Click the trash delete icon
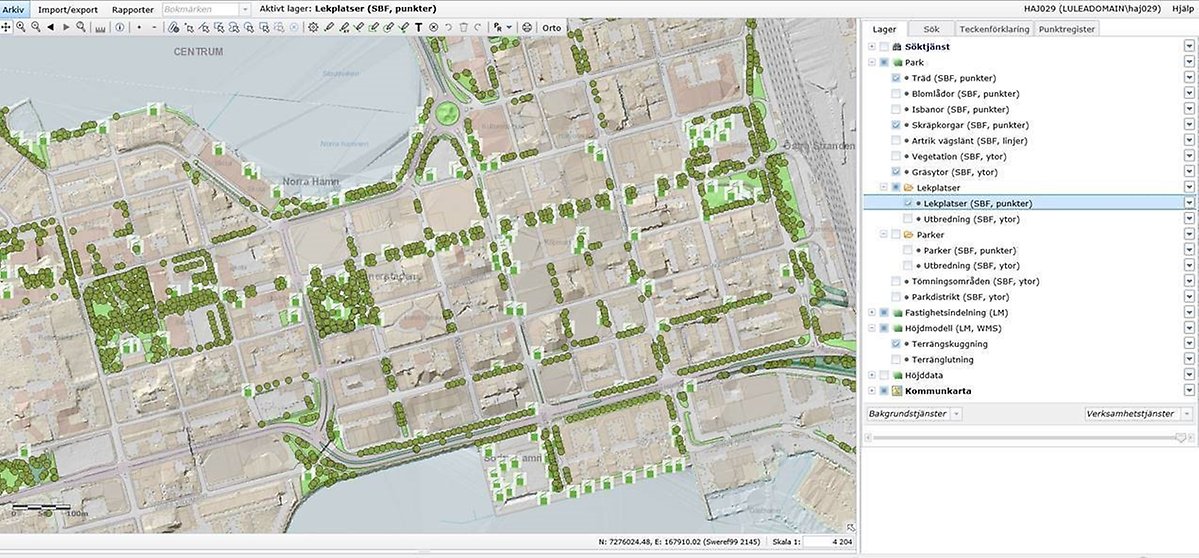Screen dimensions: 1199x558 [463, 28]
